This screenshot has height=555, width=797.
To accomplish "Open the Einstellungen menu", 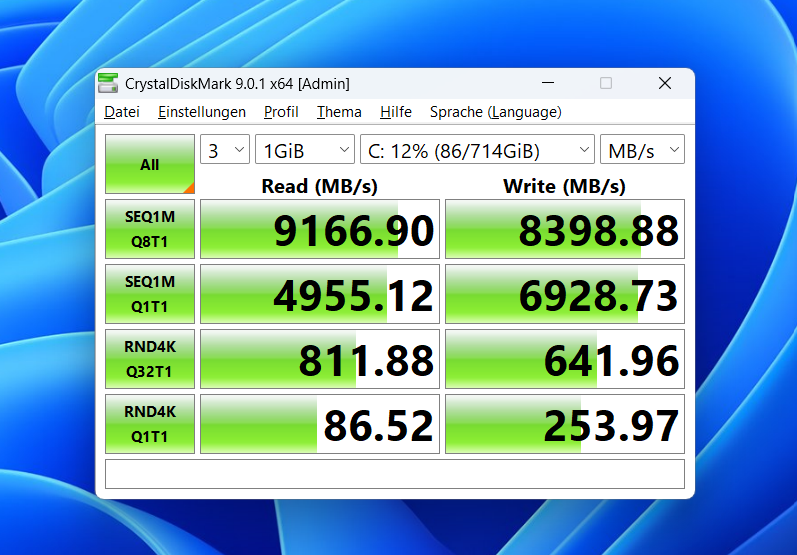I will tap(202, 112).
